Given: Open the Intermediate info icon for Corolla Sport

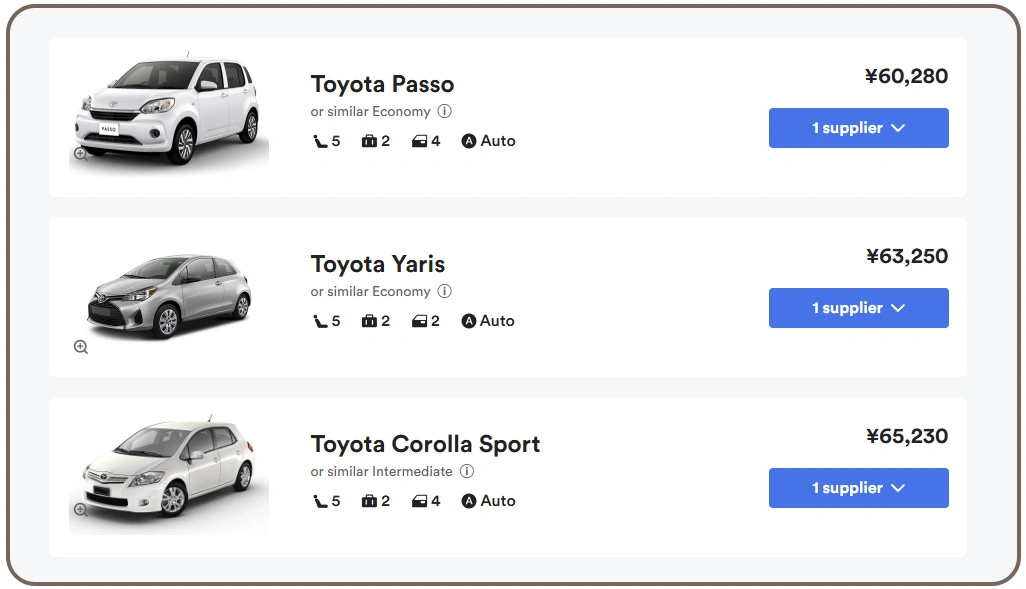Looking at the screenshot, I should pos(466,471).
